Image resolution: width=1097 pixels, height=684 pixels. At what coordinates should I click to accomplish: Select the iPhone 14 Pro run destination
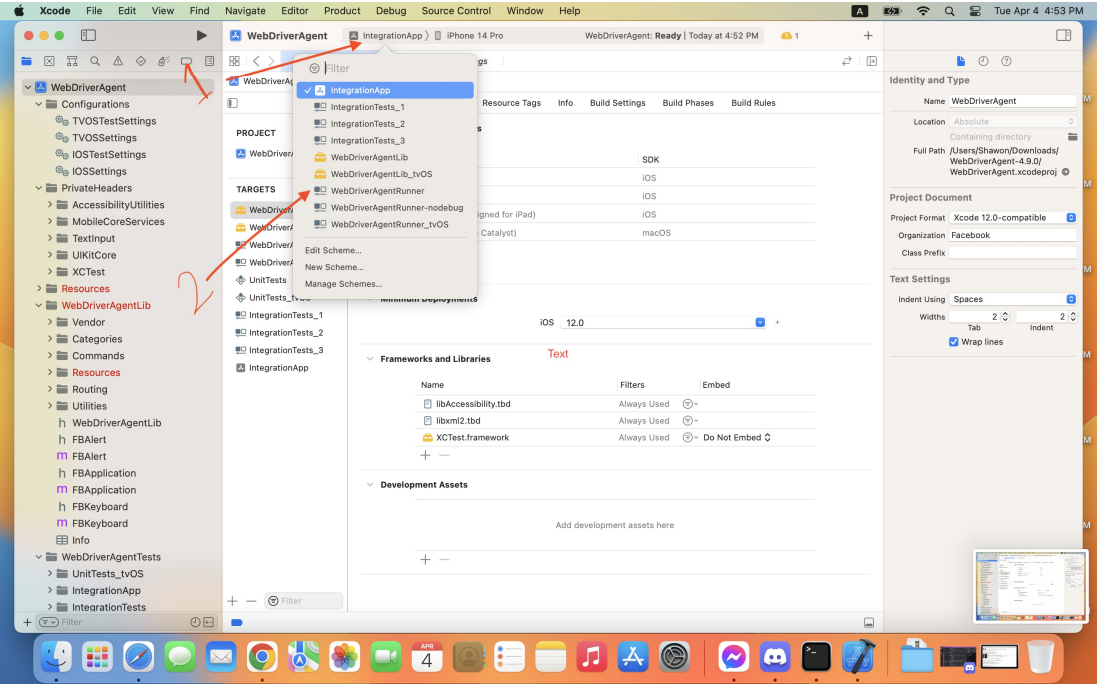click(469, 36)
